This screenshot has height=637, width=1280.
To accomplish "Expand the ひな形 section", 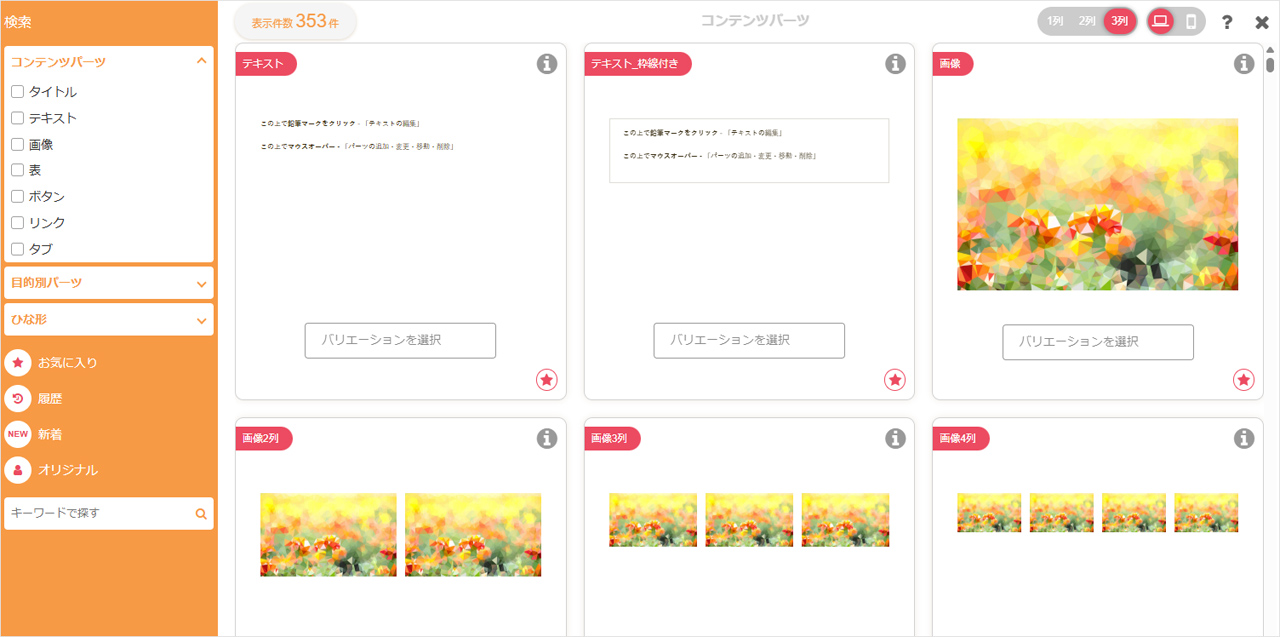I will [x=108, y=320].
